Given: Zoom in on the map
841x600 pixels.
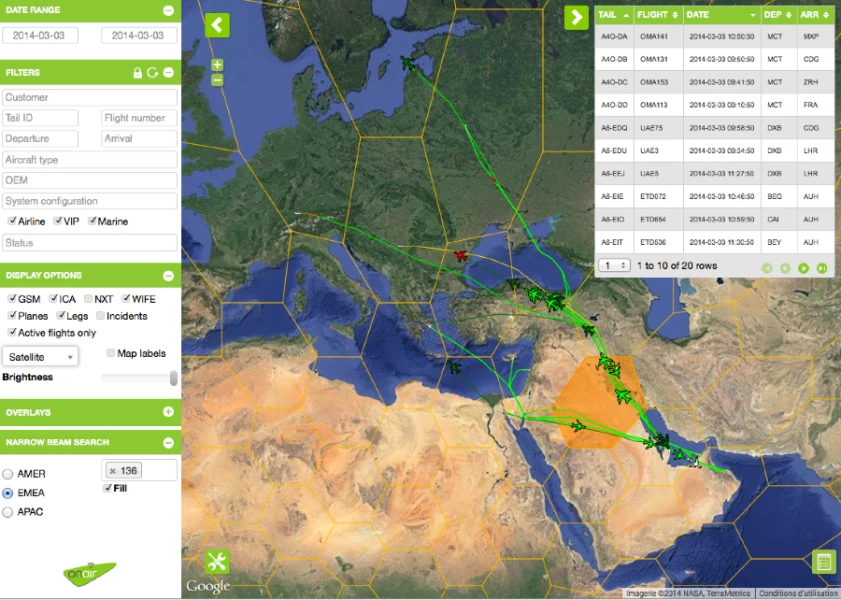Looking at the screenshot, I should [217, 65].
